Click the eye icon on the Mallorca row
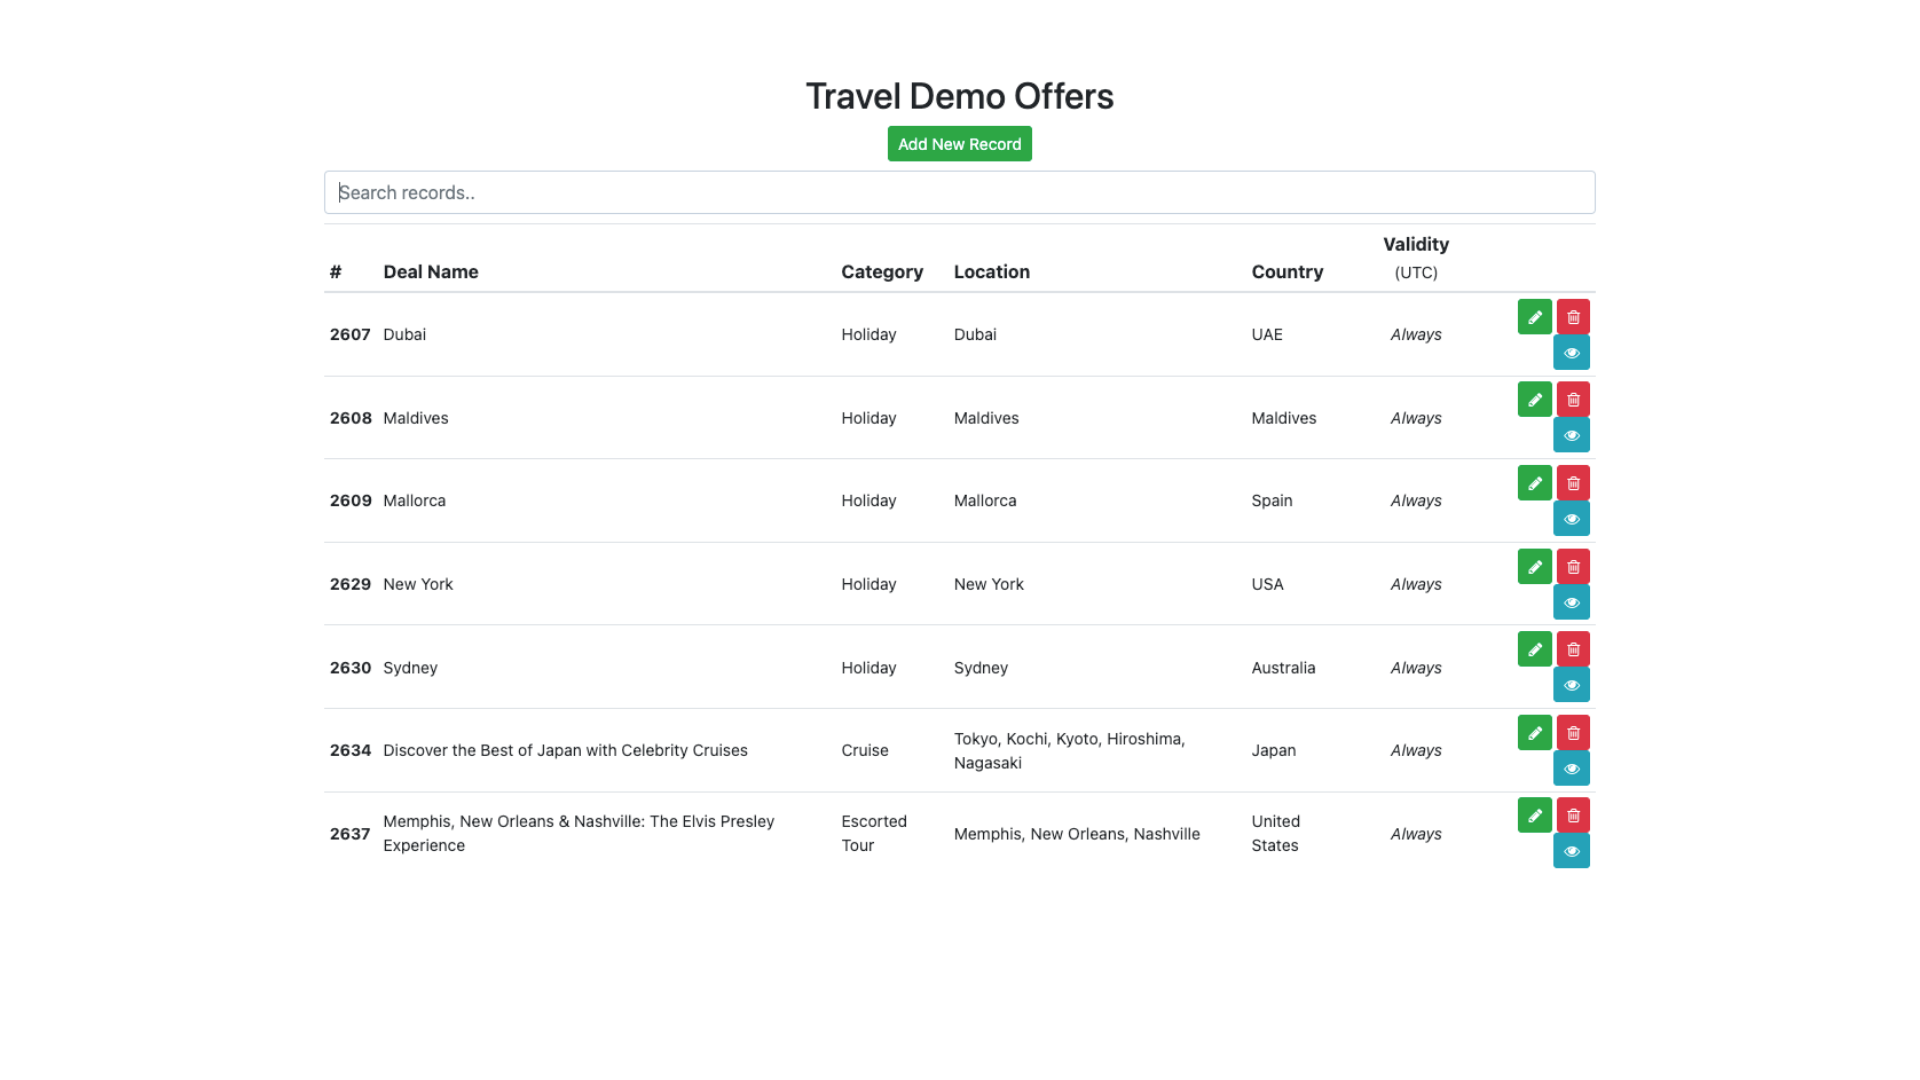1920x1080 pixels. point(1571,518)
